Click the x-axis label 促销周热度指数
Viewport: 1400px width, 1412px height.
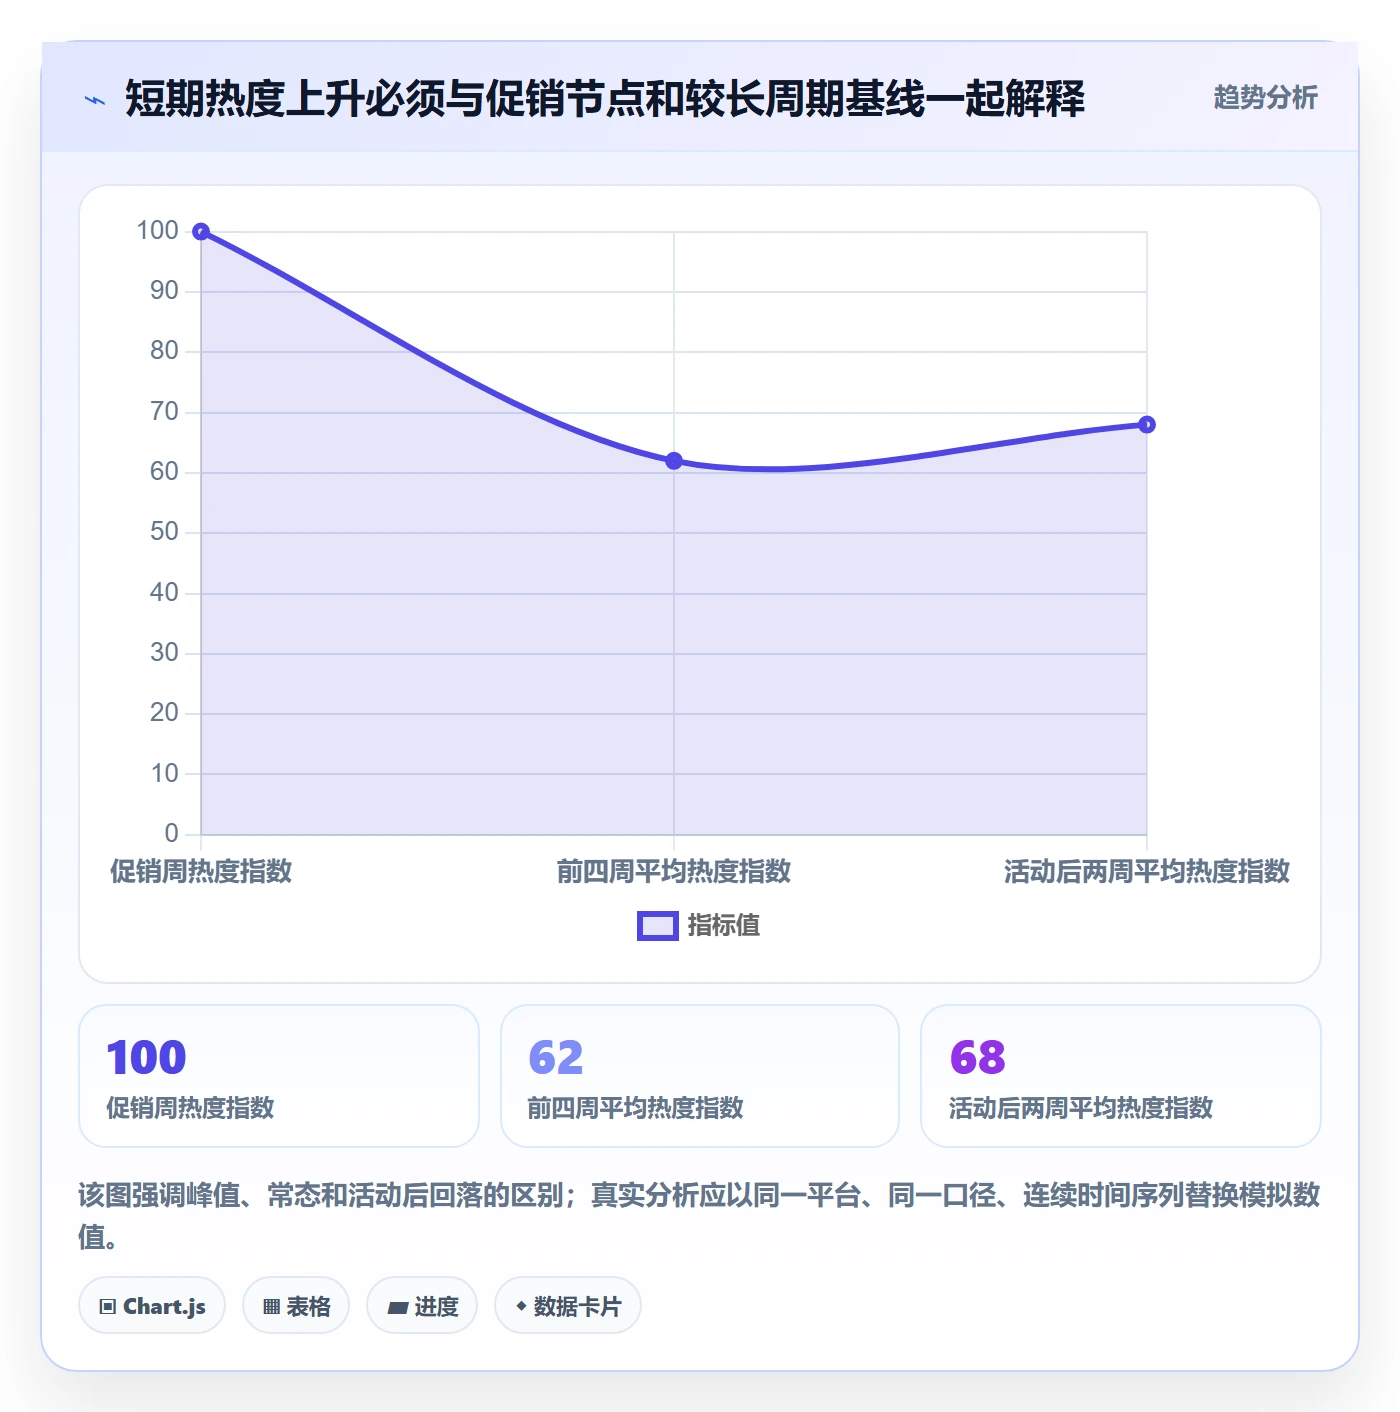pos(201,871)
